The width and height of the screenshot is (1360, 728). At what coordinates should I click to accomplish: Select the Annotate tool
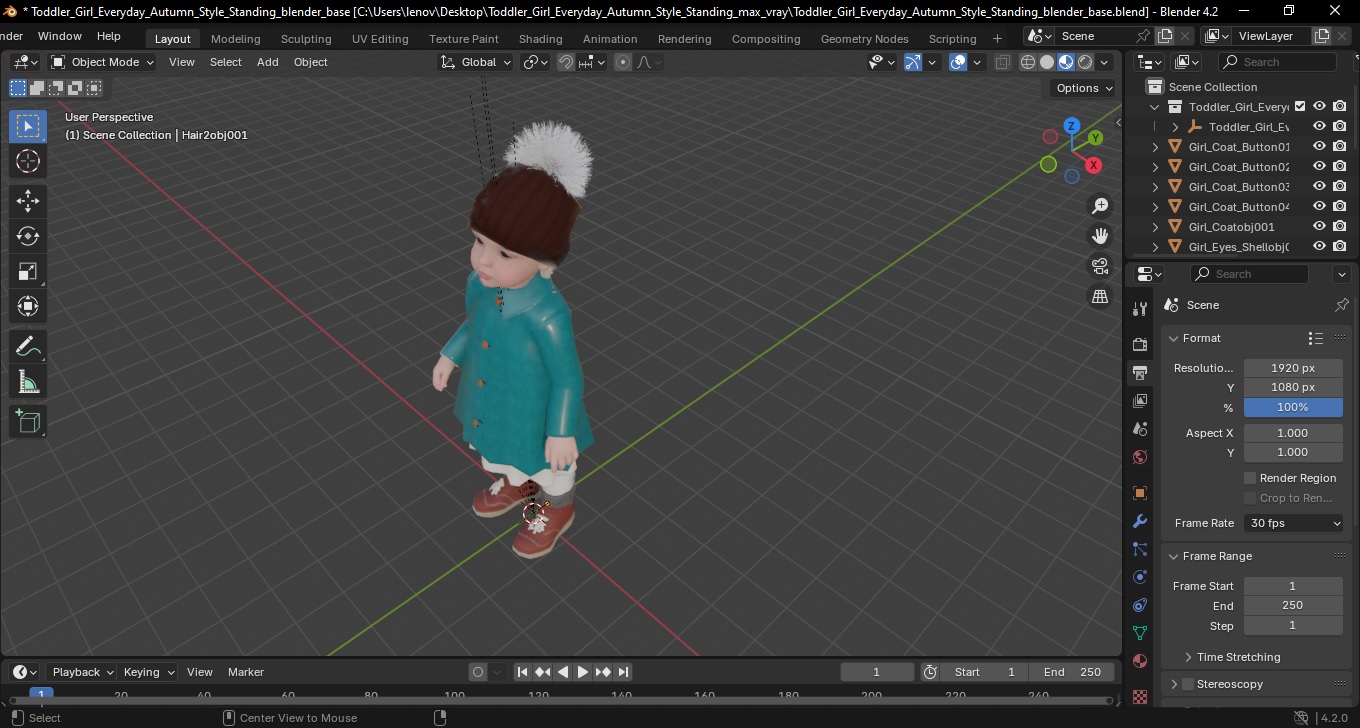click(28, 347)
